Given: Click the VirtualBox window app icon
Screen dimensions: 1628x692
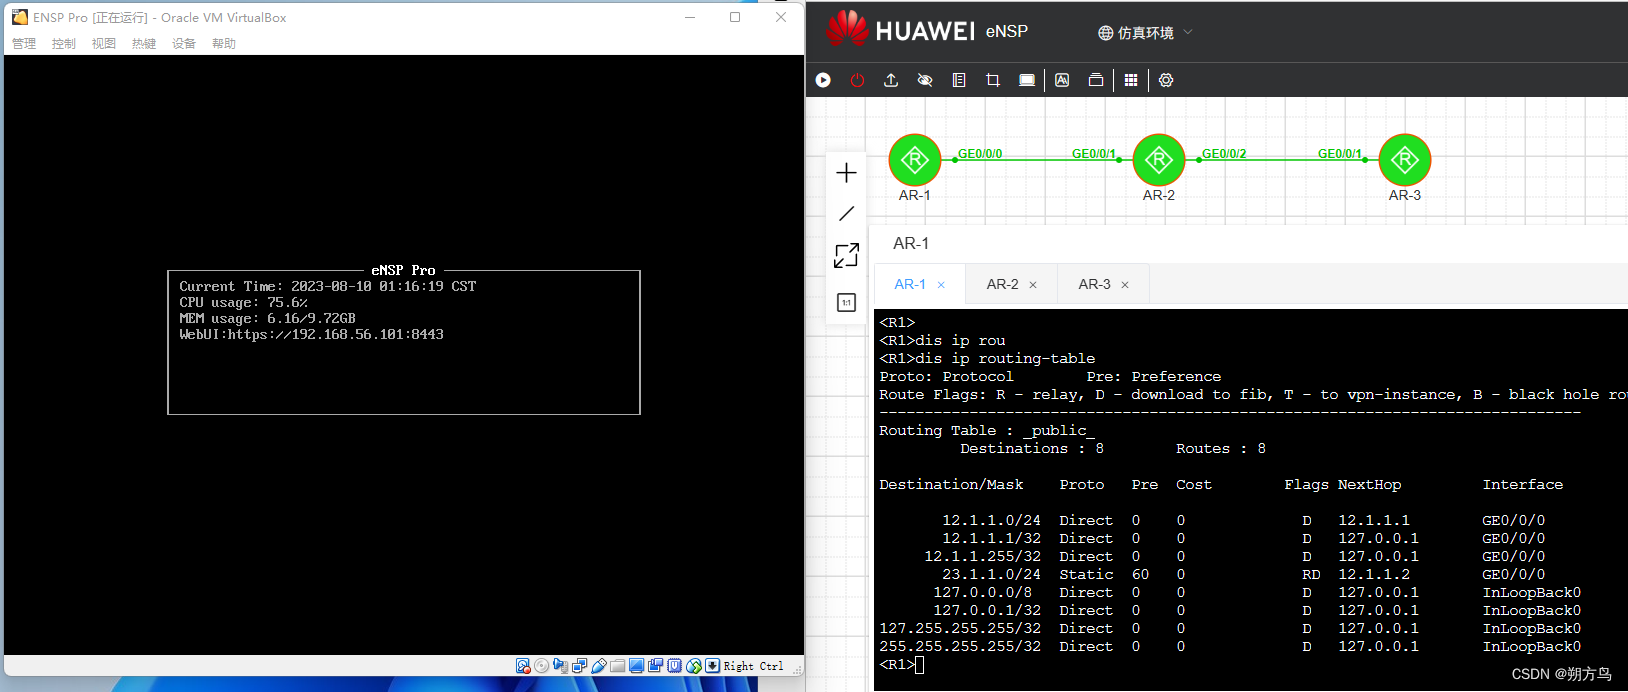Looking at the screenshot, I should coord(20,17).
